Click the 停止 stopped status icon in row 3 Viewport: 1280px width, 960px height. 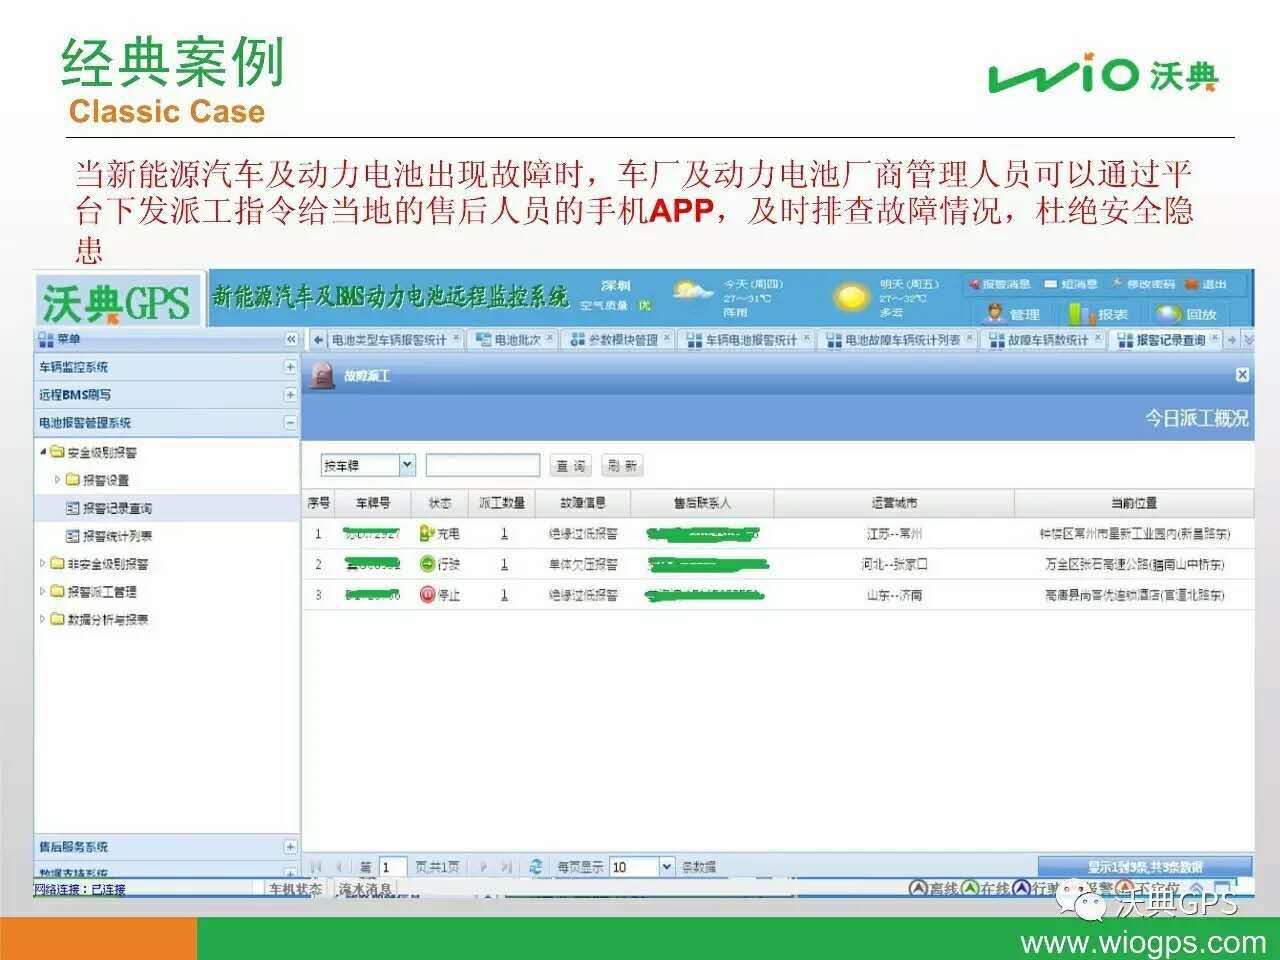[427, 595]
